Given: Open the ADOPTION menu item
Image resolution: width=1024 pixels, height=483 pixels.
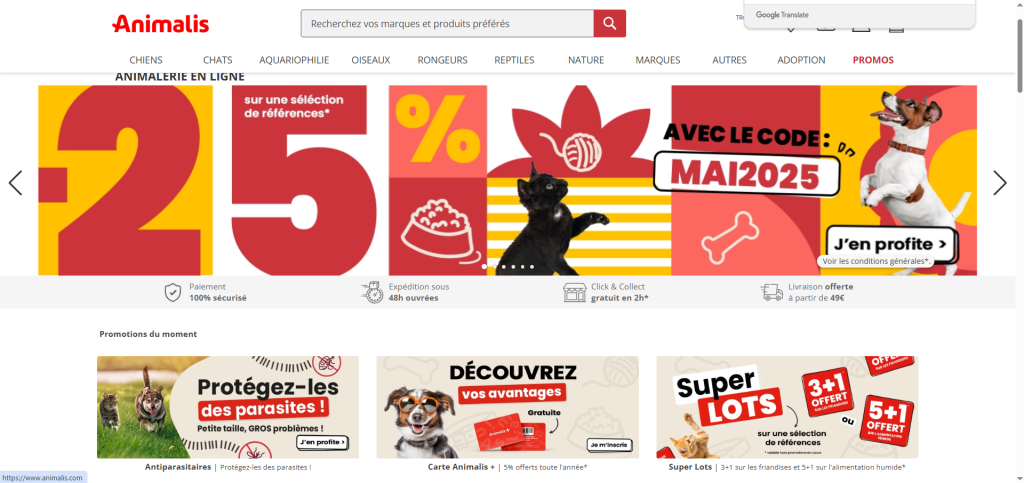Looking at the screenshot, I should click(x=801, y=60).
